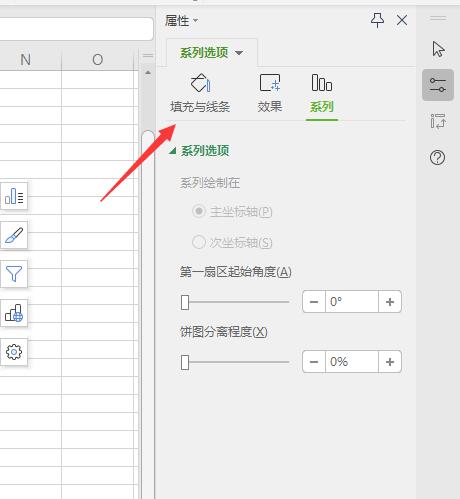Click the convert/transform sidebar icon

[x=438, y=121]
